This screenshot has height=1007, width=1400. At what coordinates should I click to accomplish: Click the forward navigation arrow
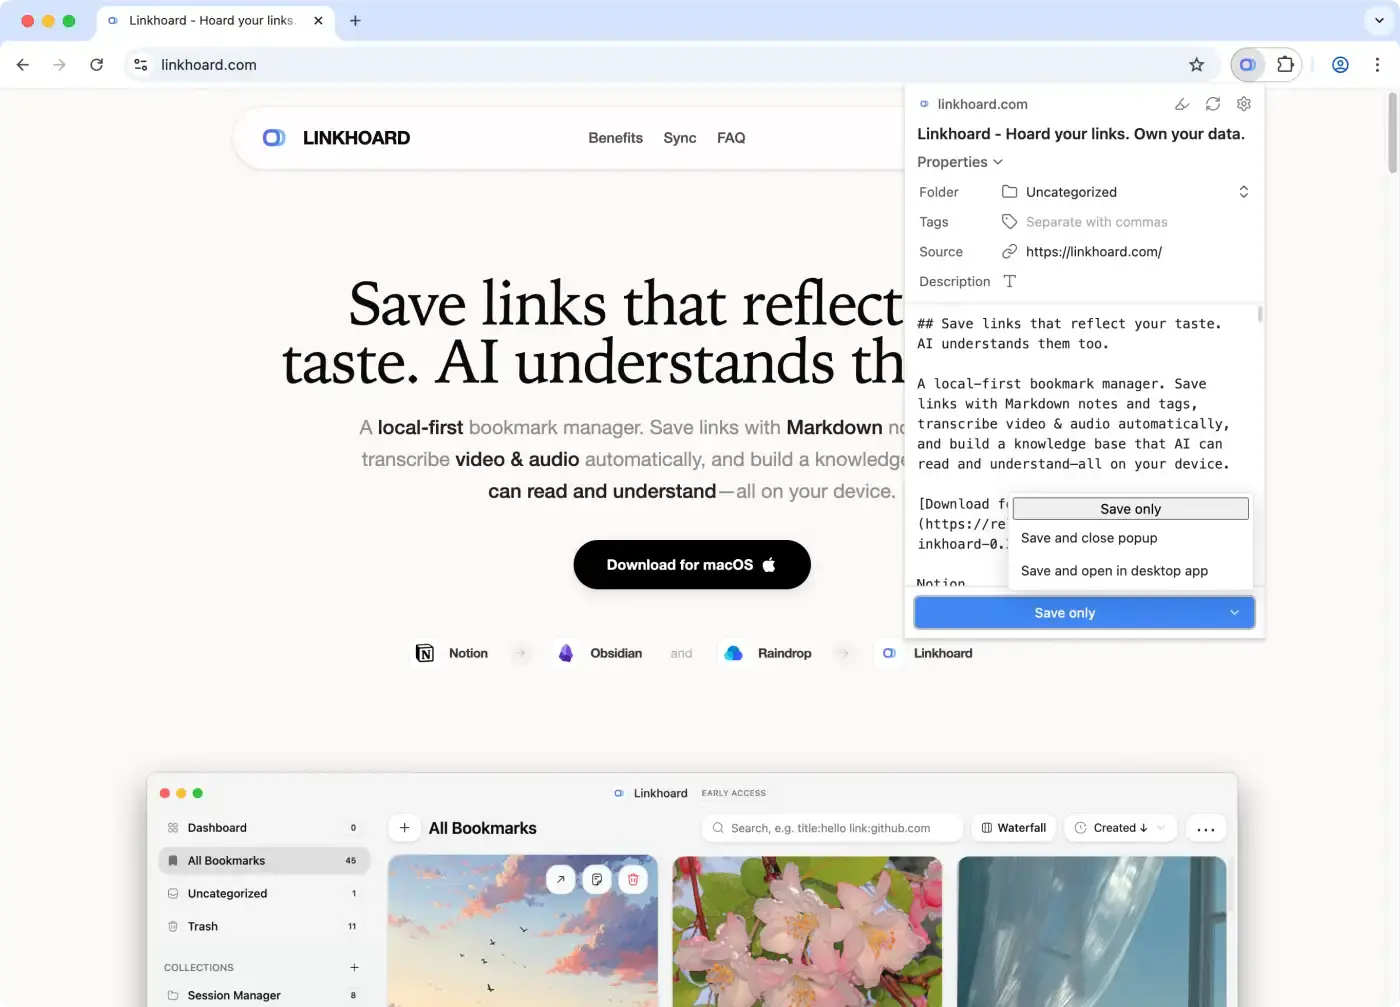[60, 65]
